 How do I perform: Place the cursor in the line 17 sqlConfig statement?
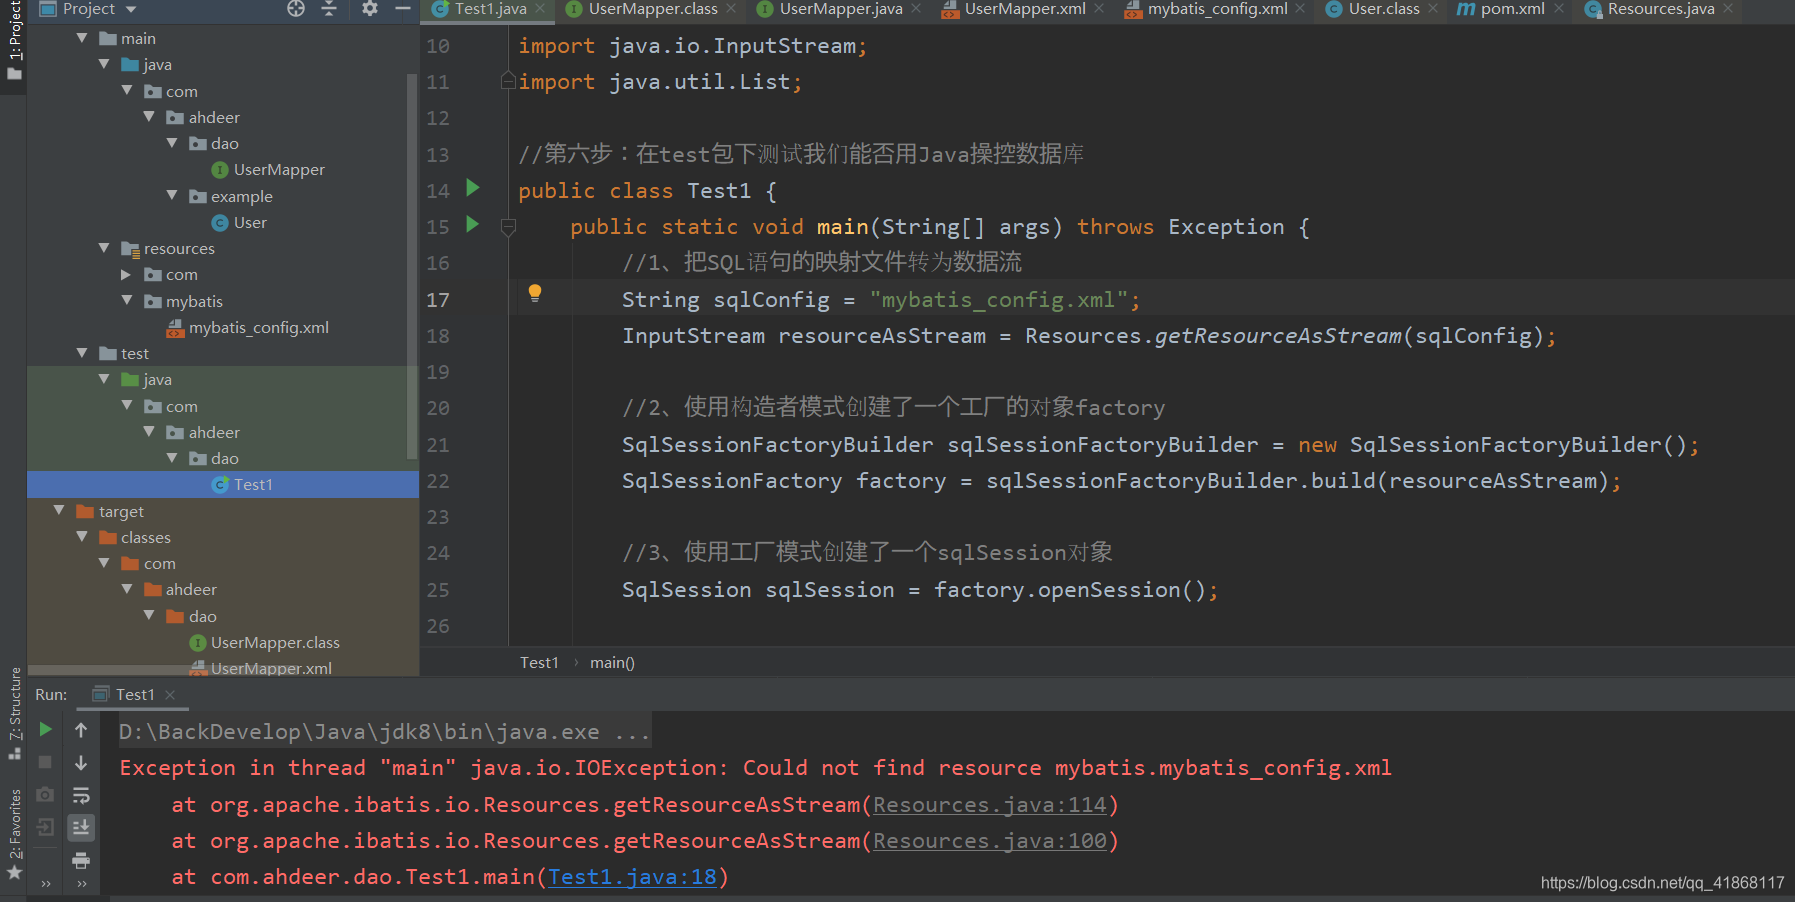click(x=880, y=300)
